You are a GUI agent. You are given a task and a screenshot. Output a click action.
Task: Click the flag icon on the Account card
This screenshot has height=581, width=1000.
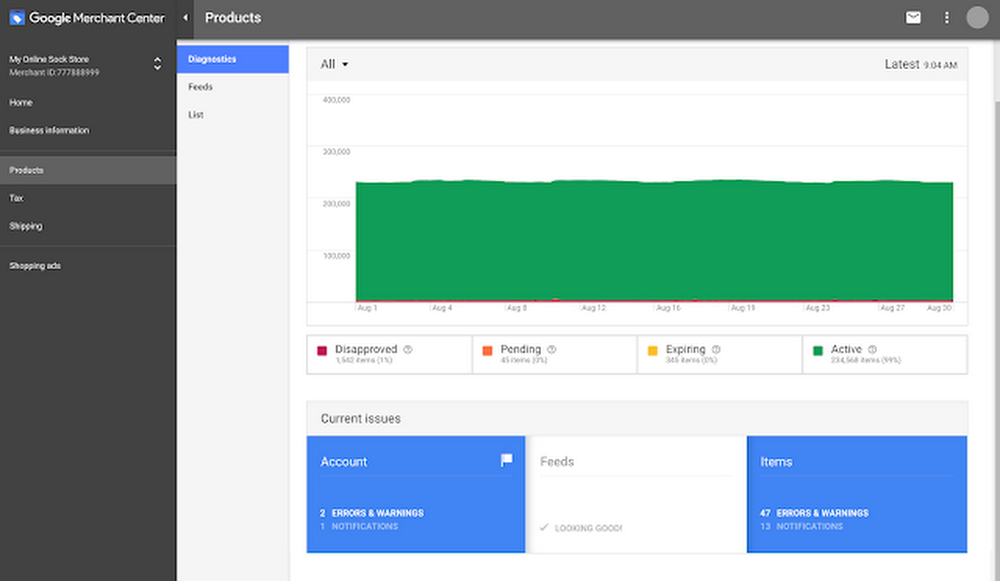(505, 460)
